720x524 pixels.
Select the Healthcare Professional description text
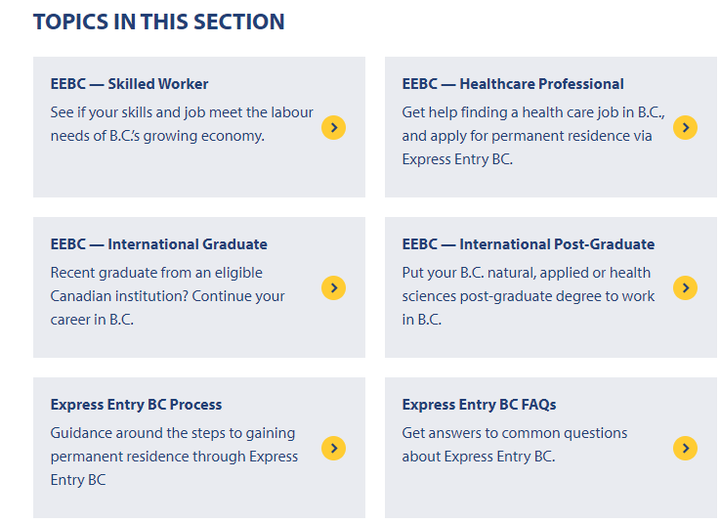tap(534, 135)
